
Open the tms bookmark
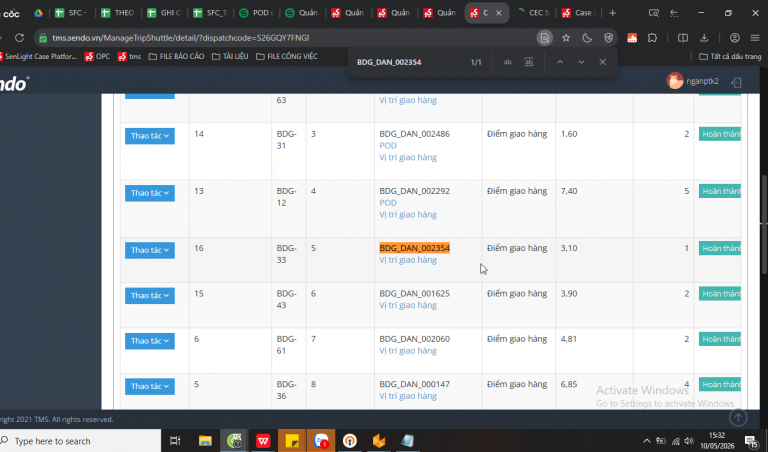129,56
